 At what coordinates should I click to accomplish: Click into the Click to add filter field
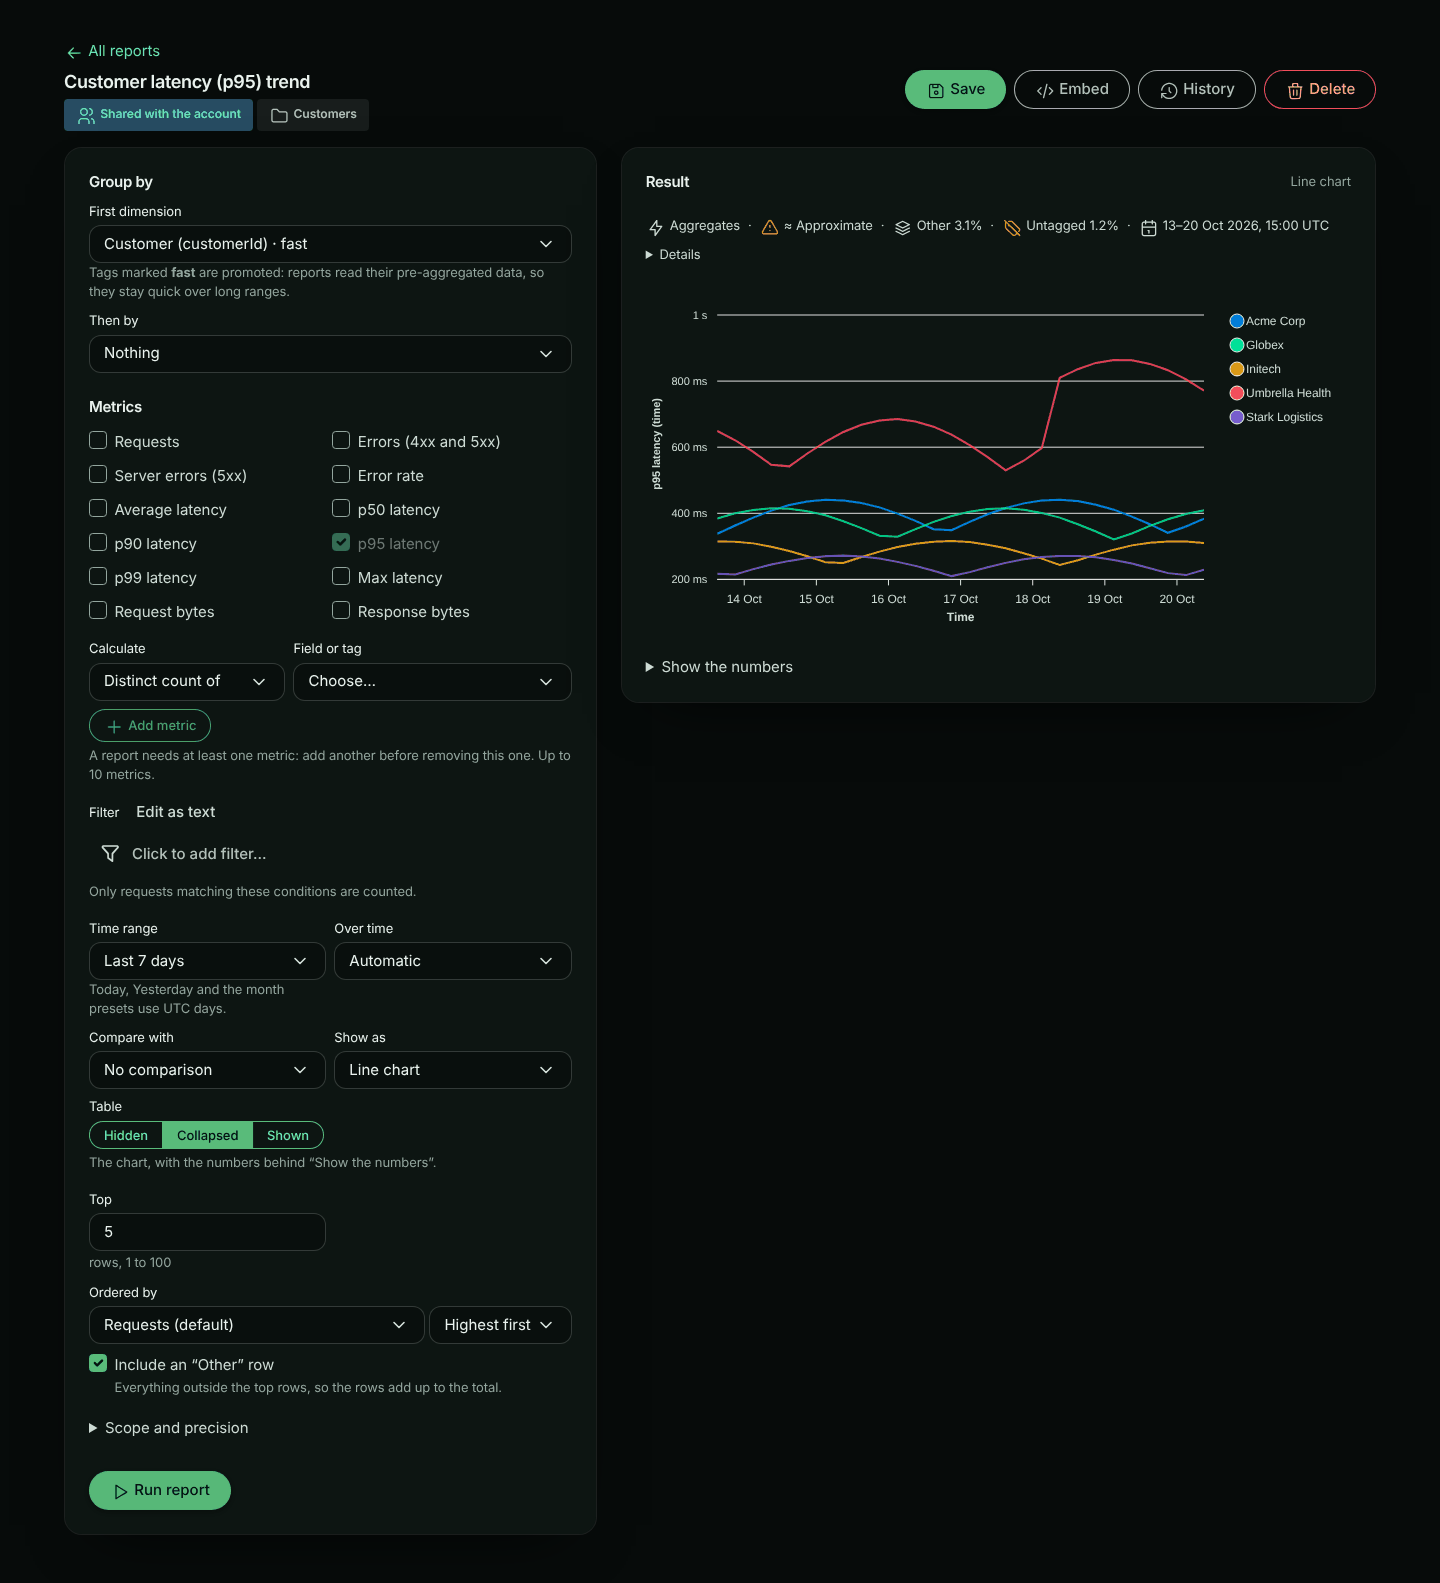click(330, 854)
